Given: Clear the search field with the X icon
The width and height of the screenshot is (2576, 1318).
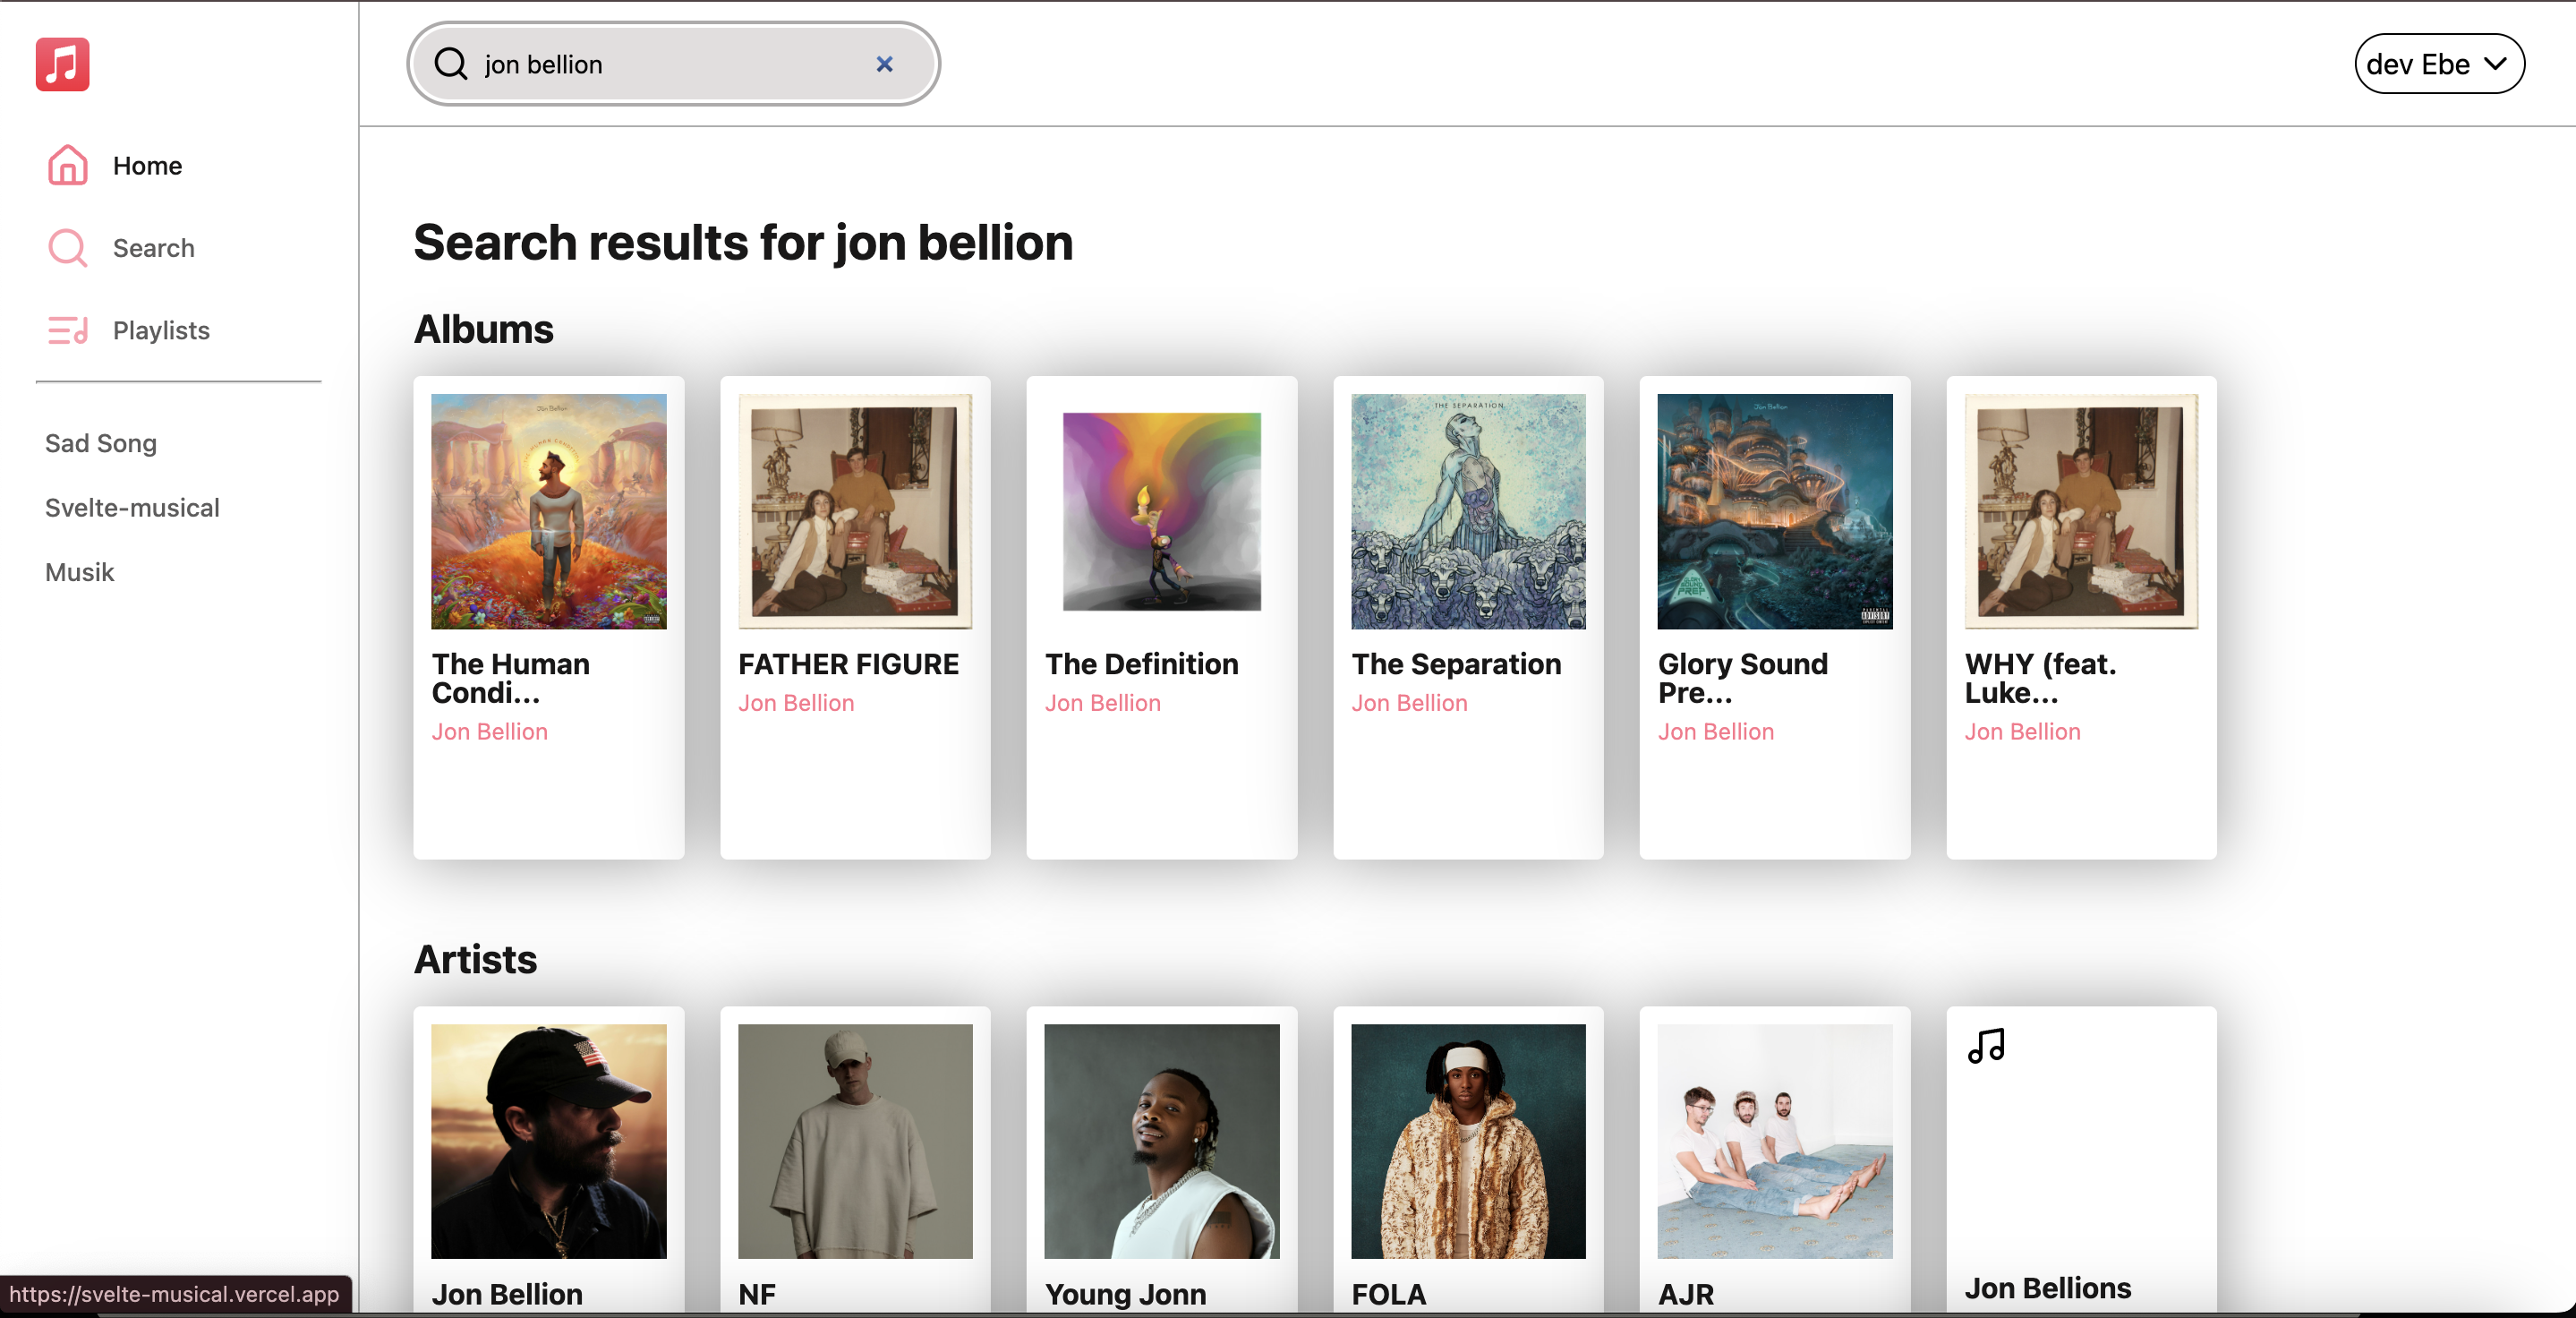Looking at the screenshot, I should [884, 64].
